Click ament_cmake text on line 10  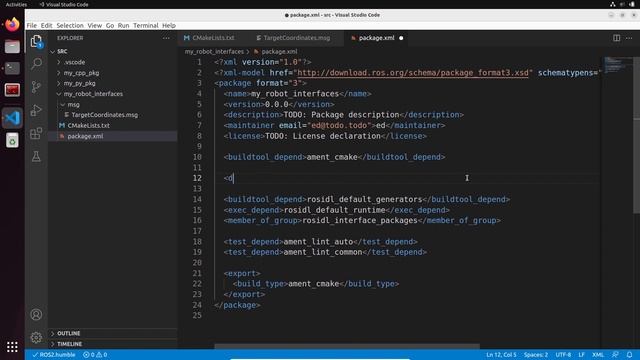coord(332,157)
